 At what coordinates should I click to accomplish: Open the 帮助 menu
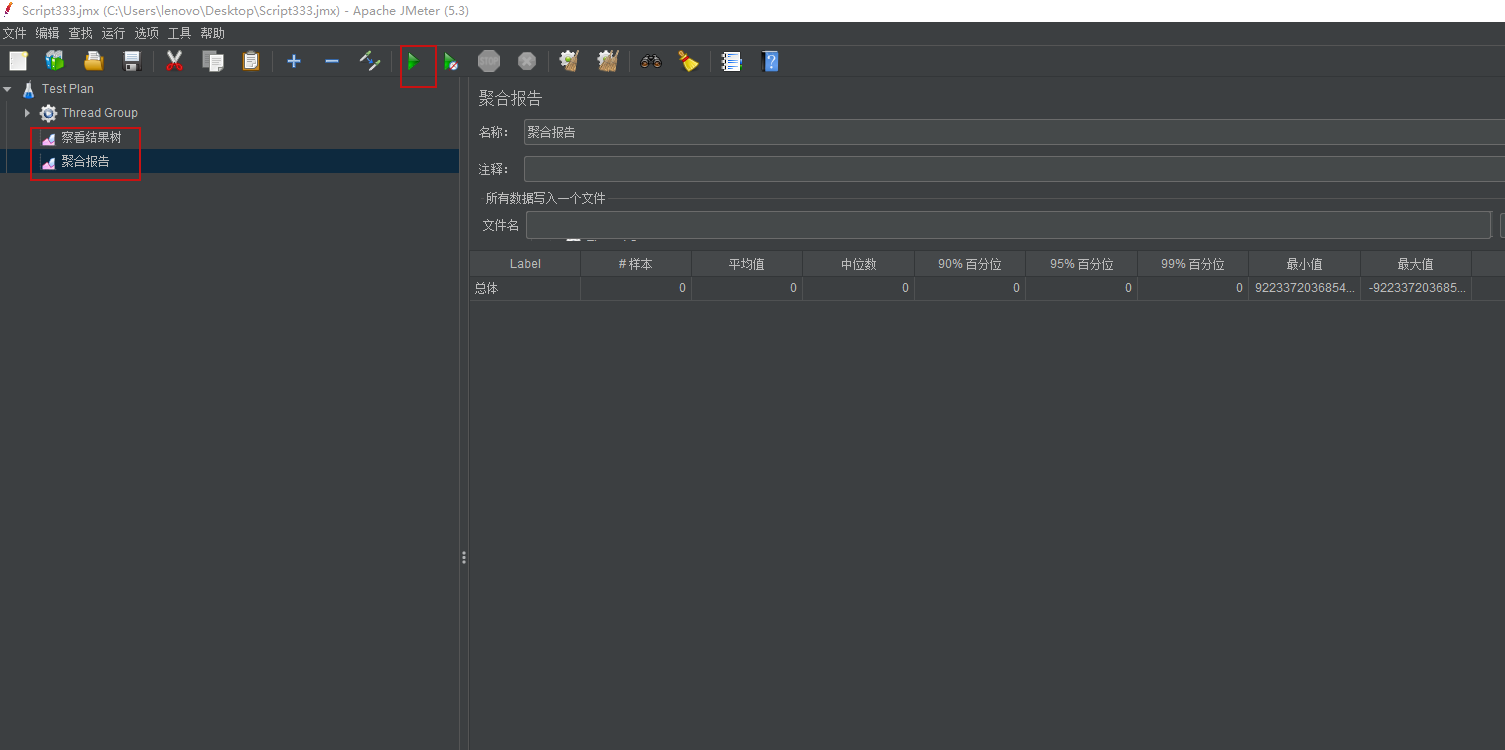(212, 33)
